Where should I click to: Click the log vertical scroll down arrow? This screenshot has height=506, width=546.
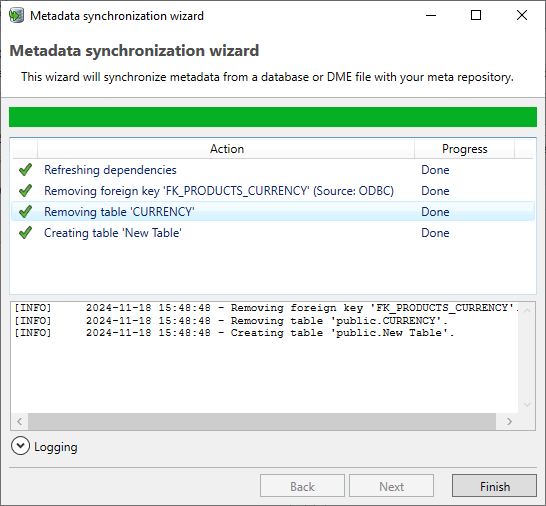pos(527,404)
